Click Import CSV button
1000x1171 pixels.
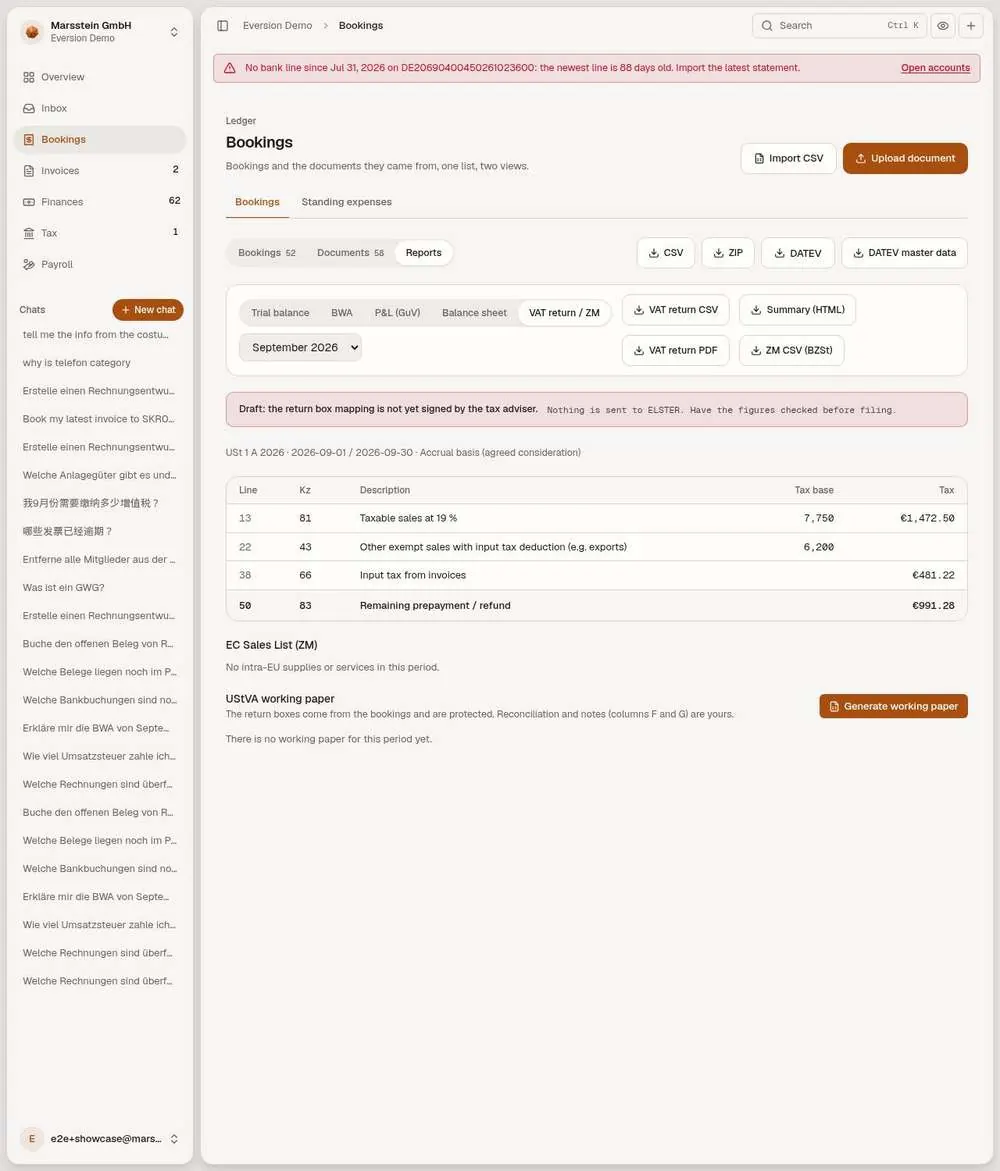coord(789,158)
